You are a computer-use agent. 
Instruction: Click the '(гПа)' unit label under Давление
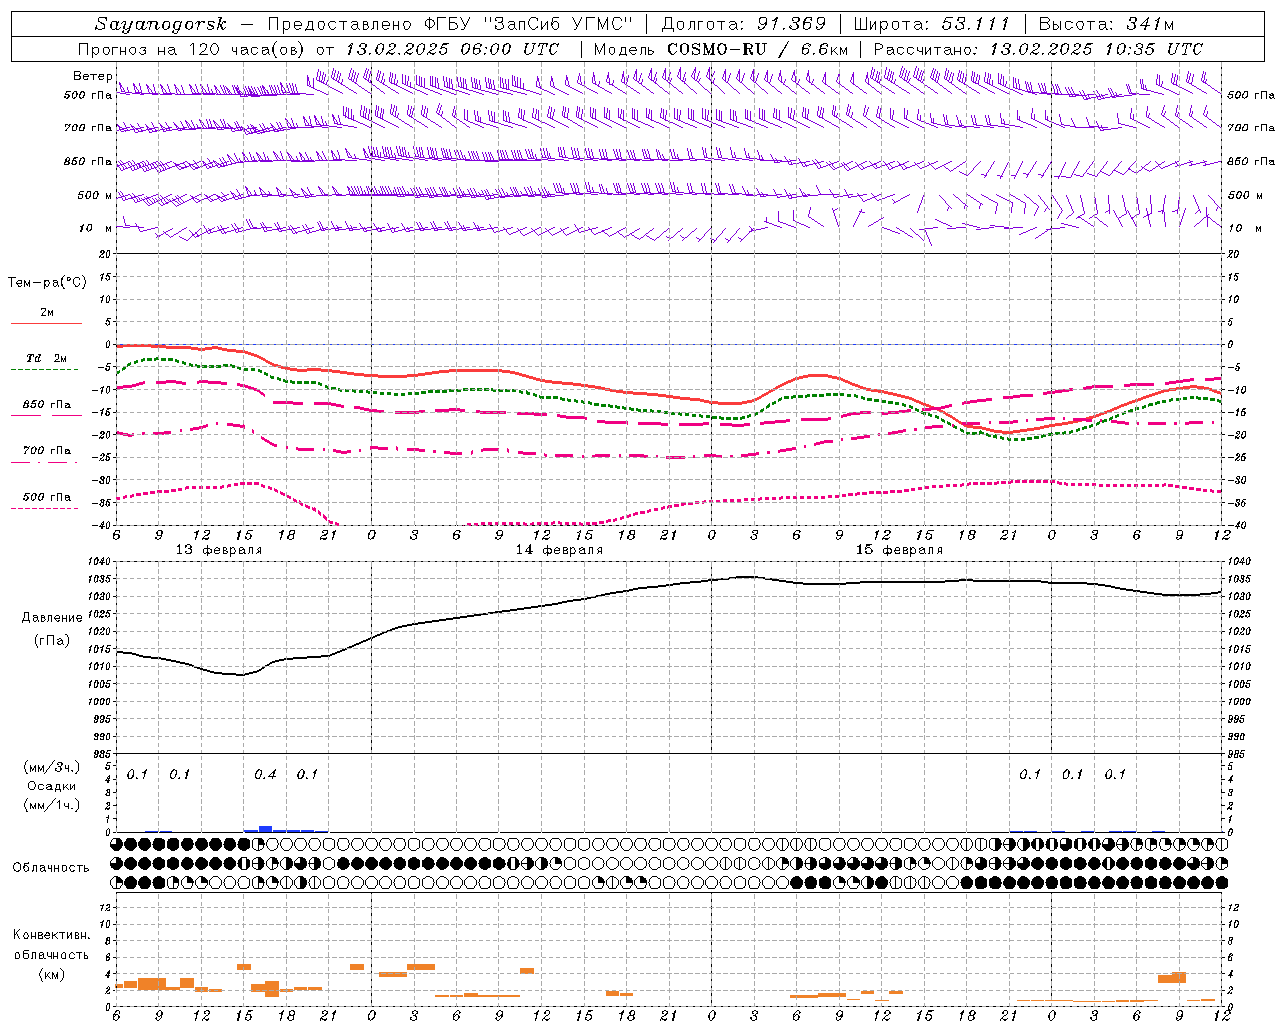[x=52, y=641]
